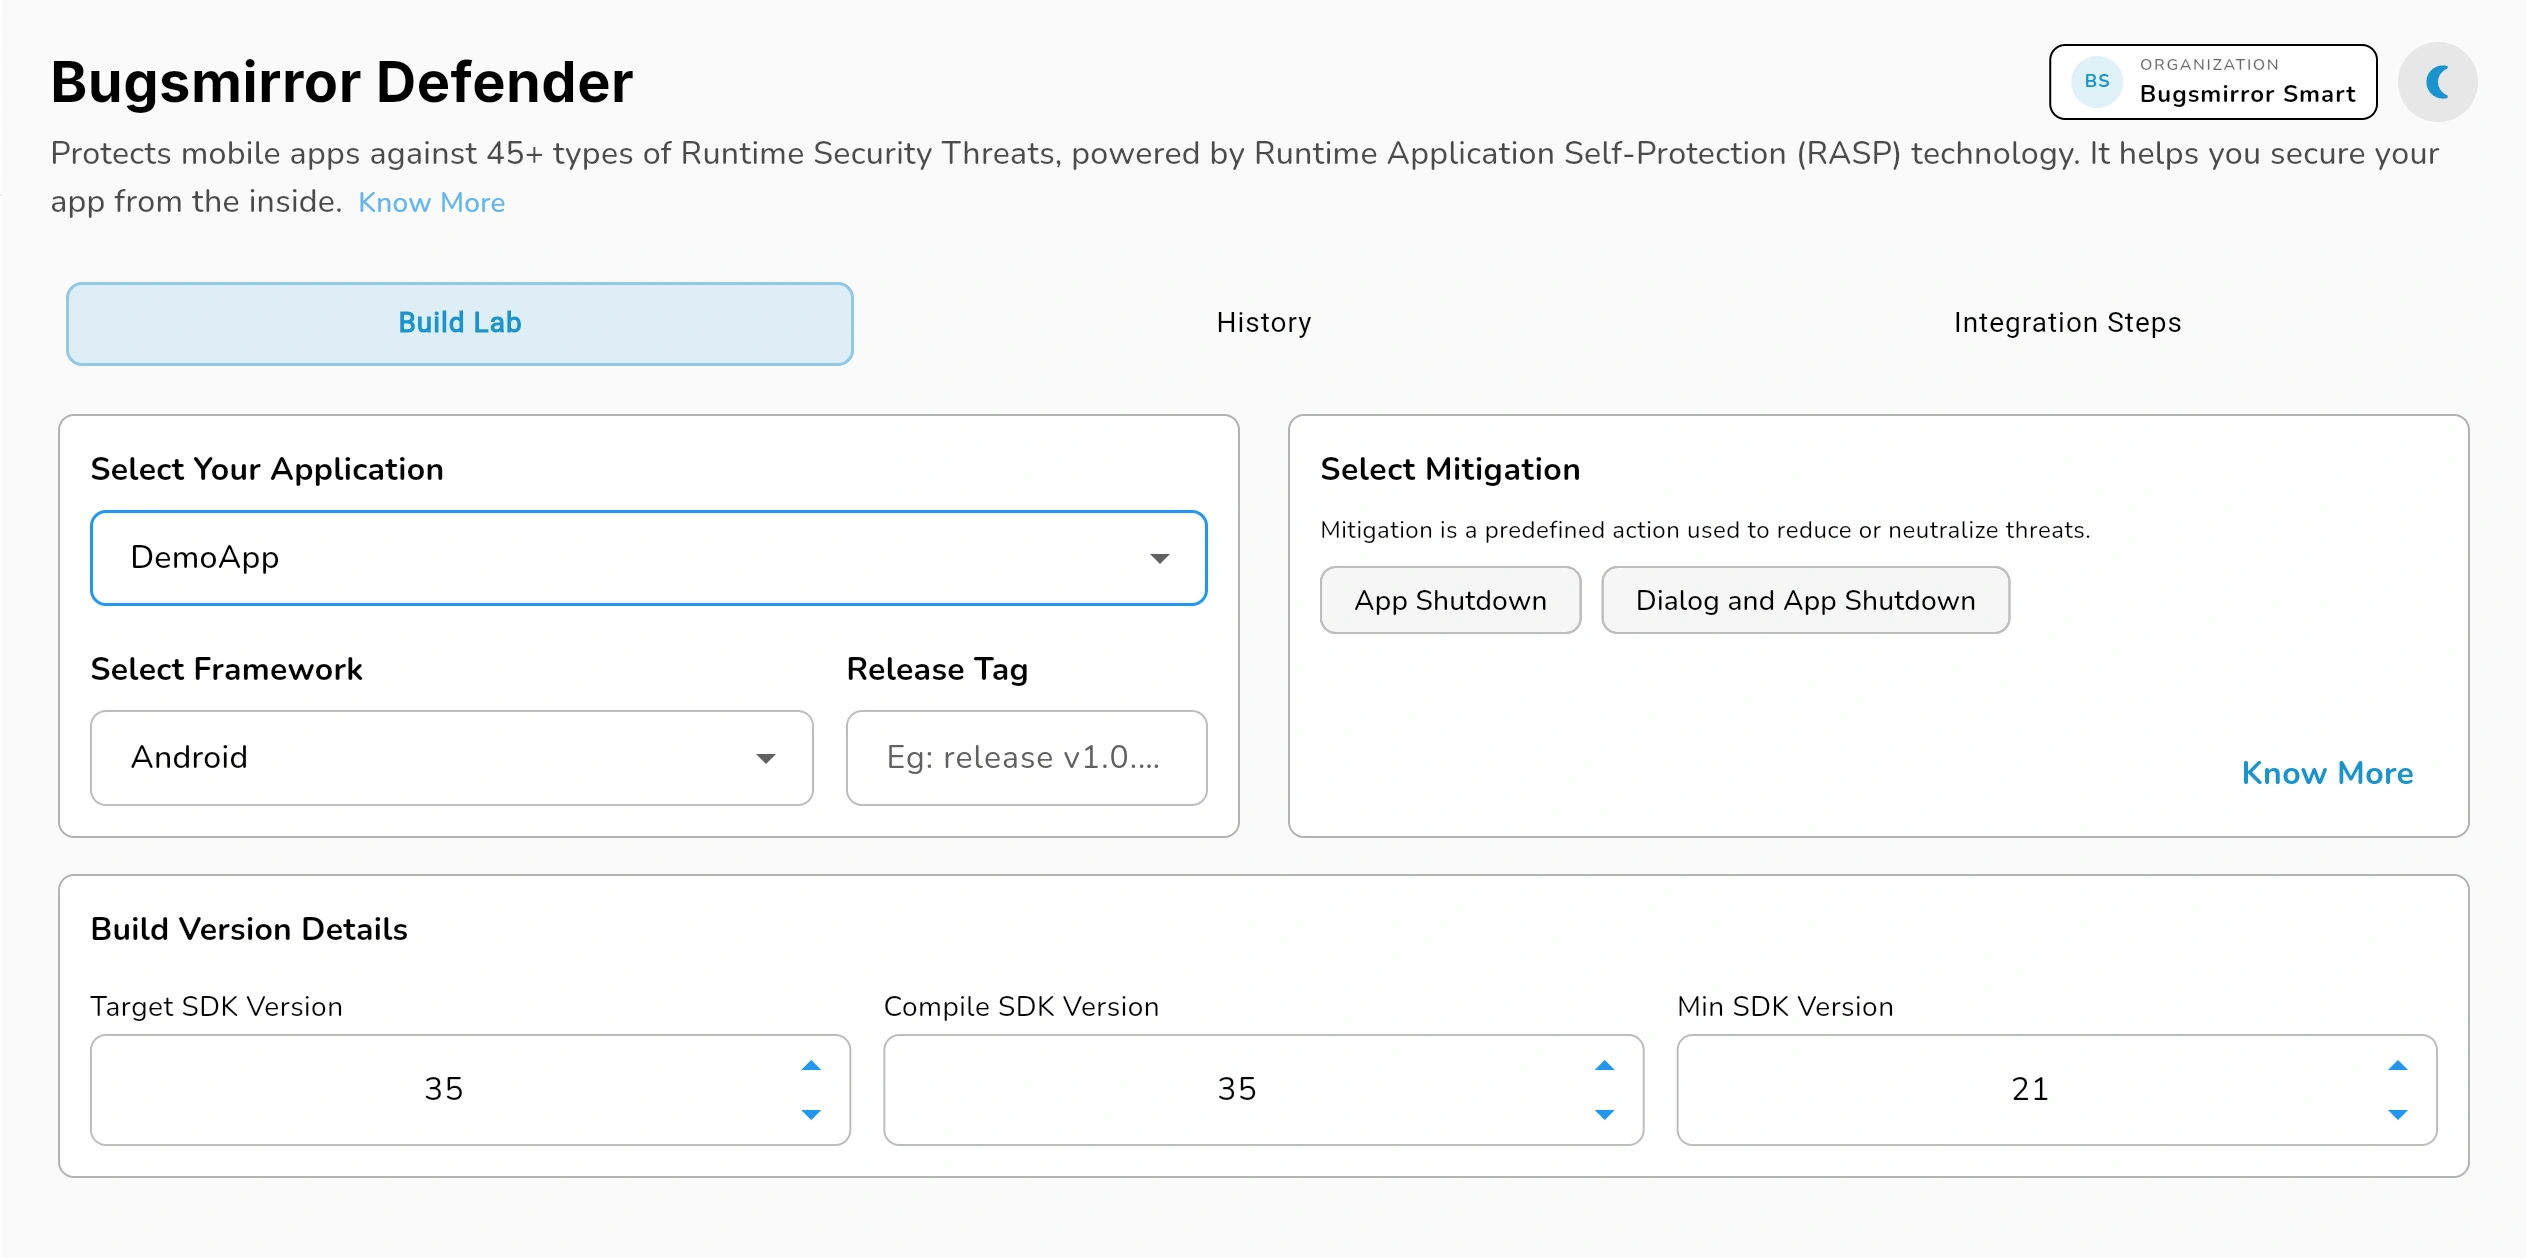Click the Android dropdown caret
2526x1258 pixels.
point(765,758)
